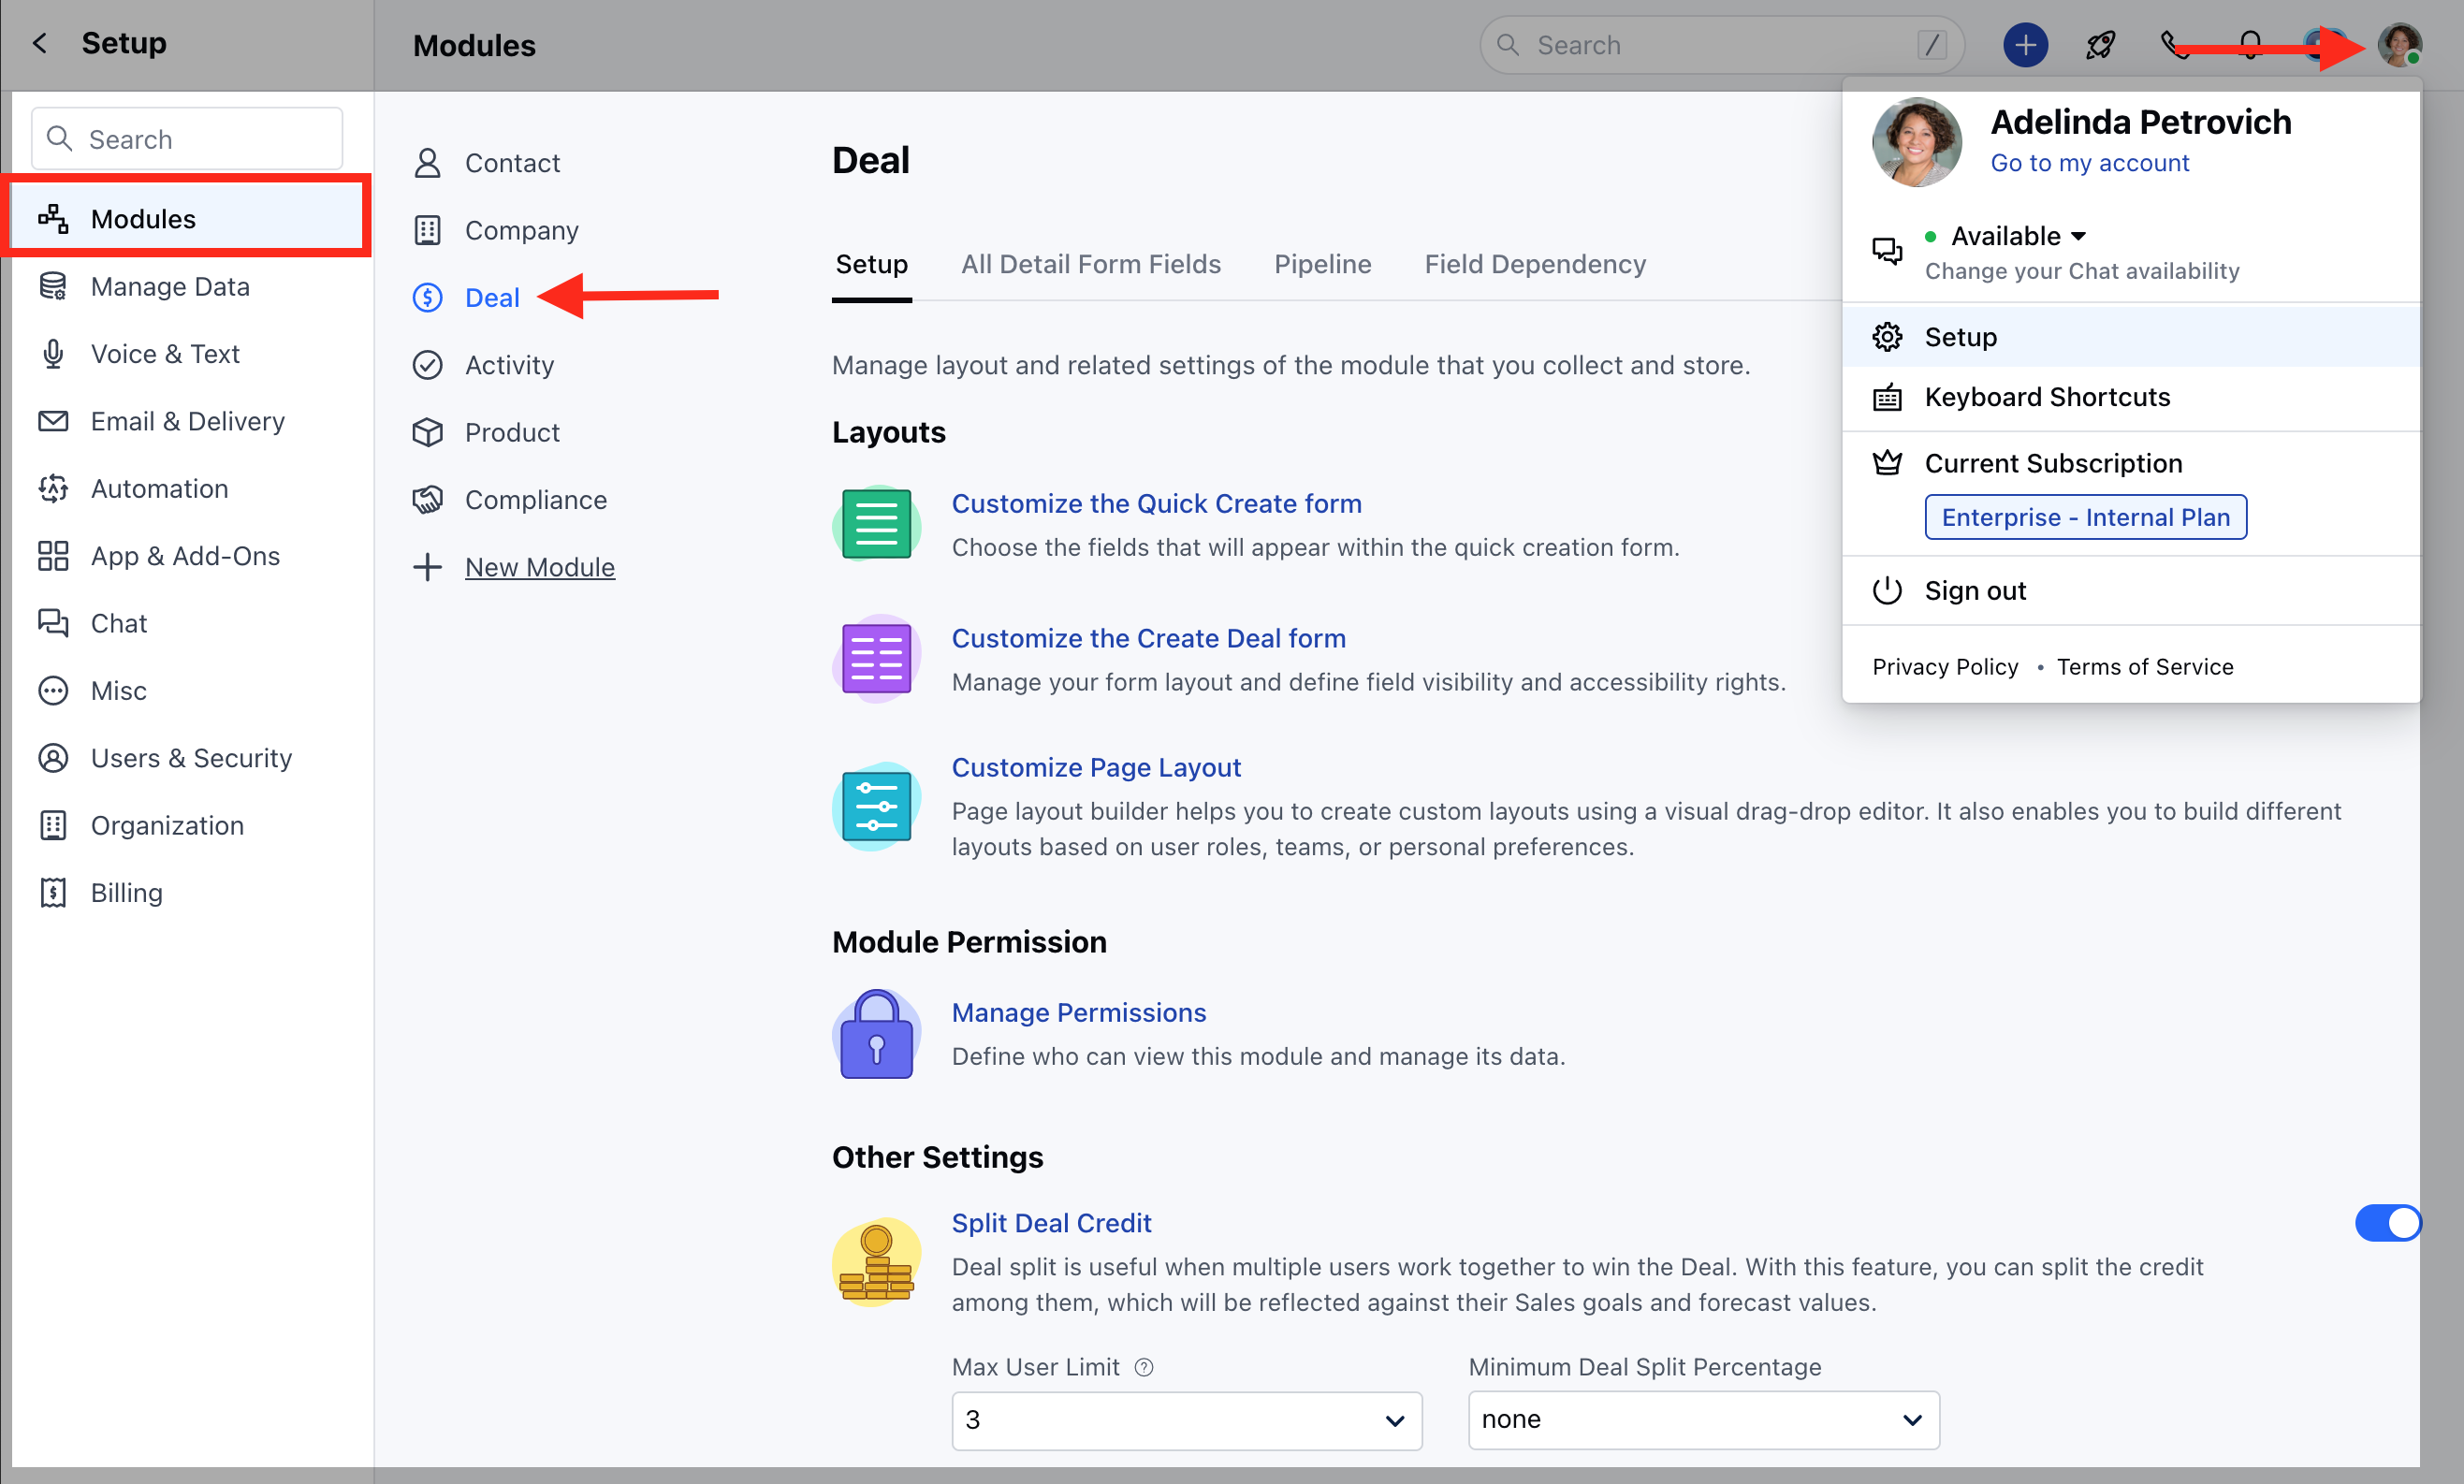
Task: Click the back arrow beside Setup
Action: (x=40, y=43)
